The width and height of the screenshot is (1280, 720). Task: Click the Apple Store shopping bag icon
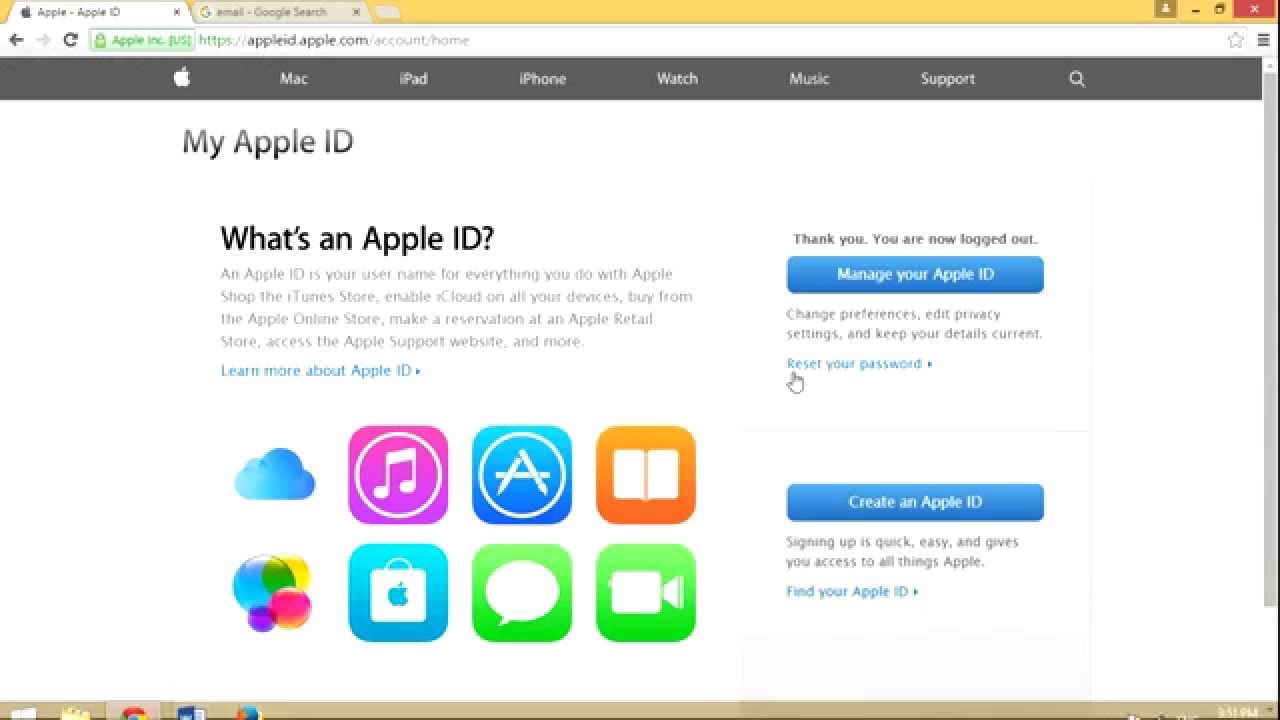pyautogui.click(x=398, y=593)
